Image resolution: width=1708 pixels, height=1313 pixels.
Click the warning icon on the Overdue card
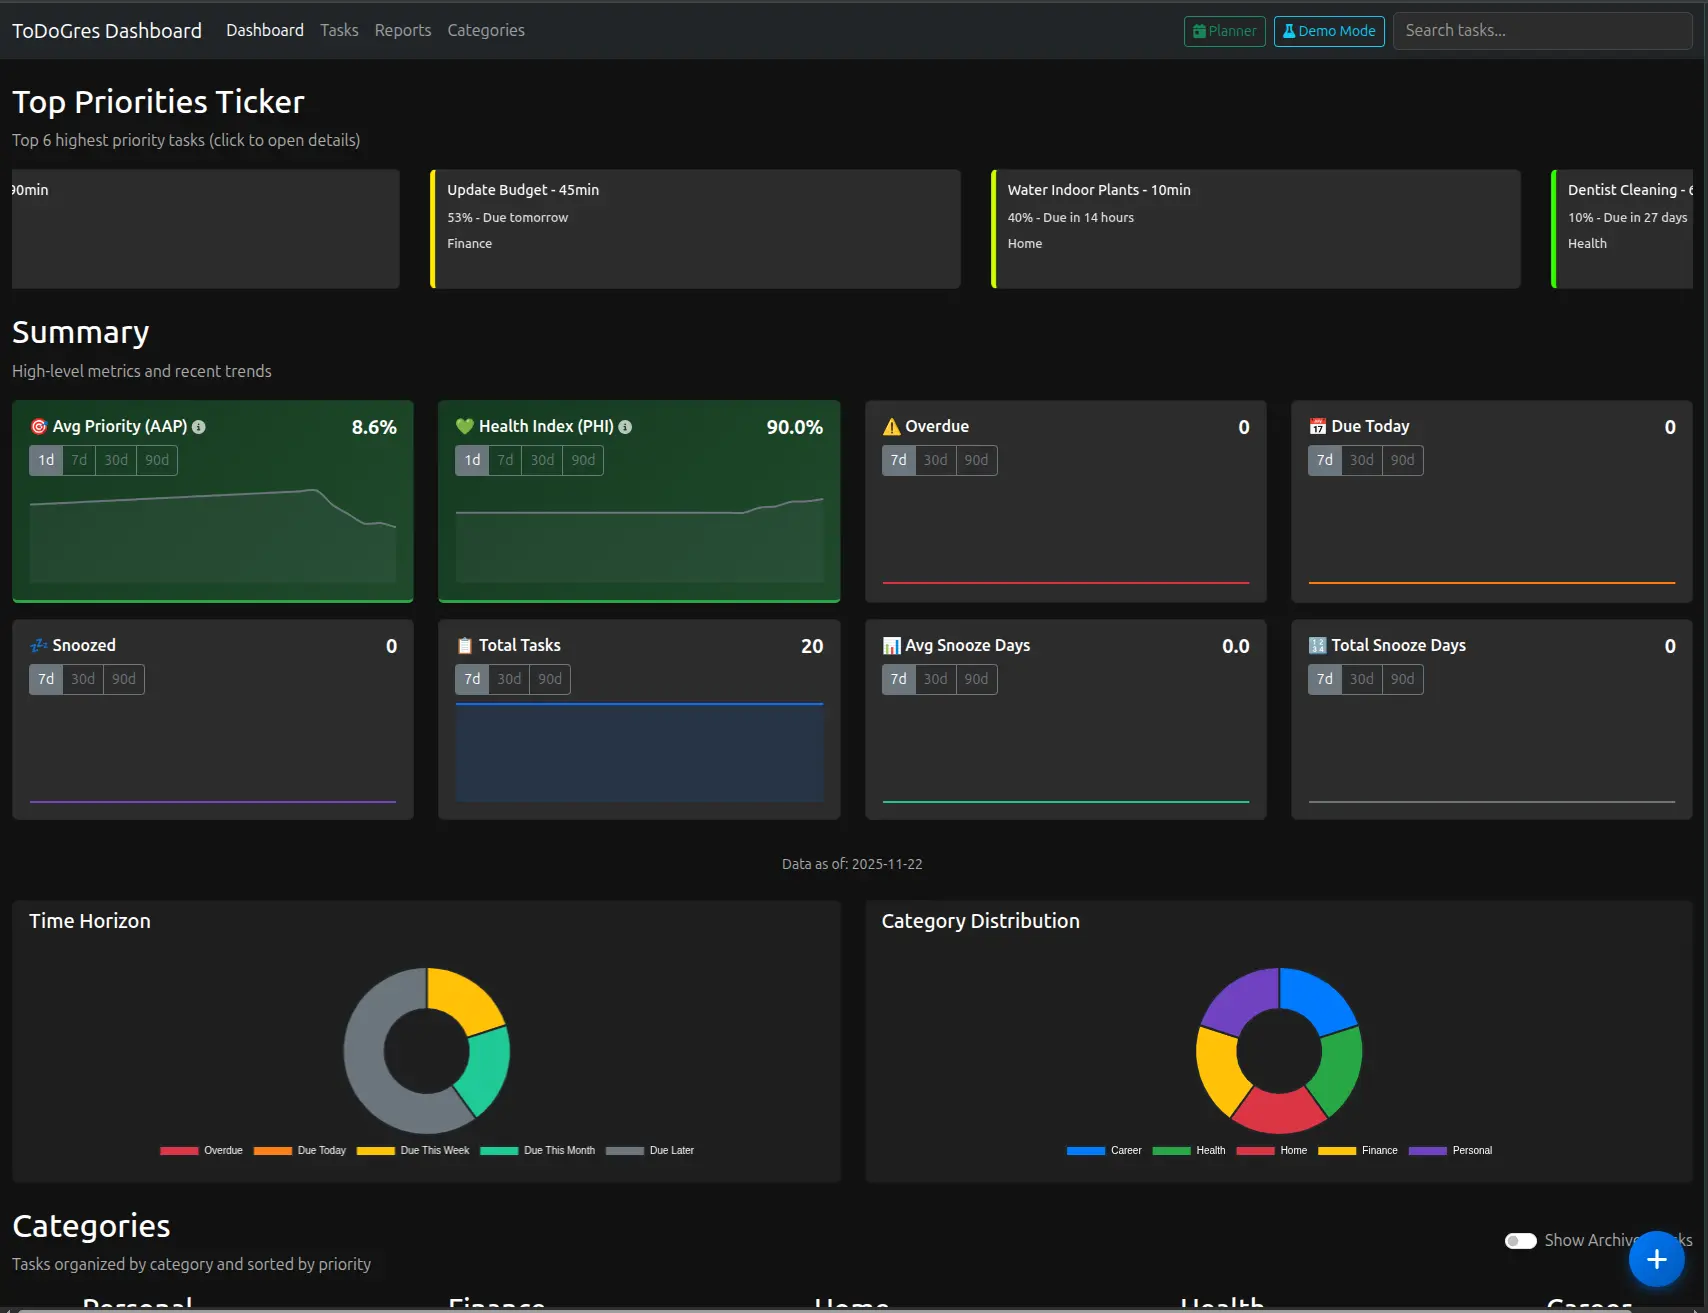pyautogui.click(x=891, y=425)
